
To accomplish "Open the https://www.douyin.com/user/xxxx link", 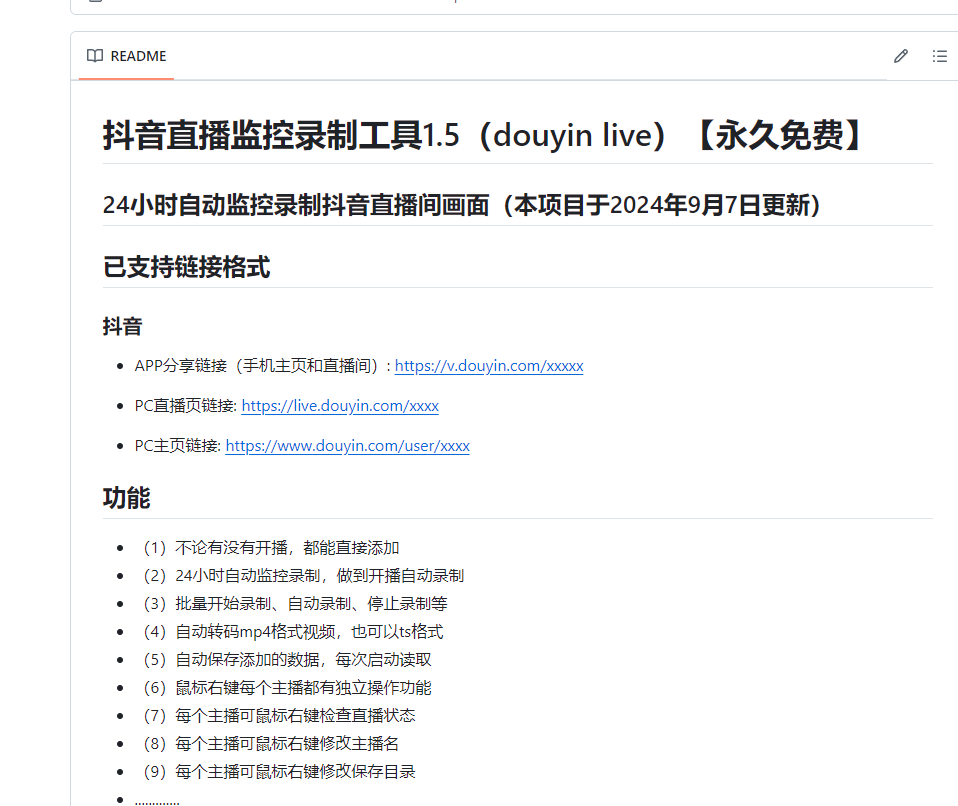I will coord(348,445).
